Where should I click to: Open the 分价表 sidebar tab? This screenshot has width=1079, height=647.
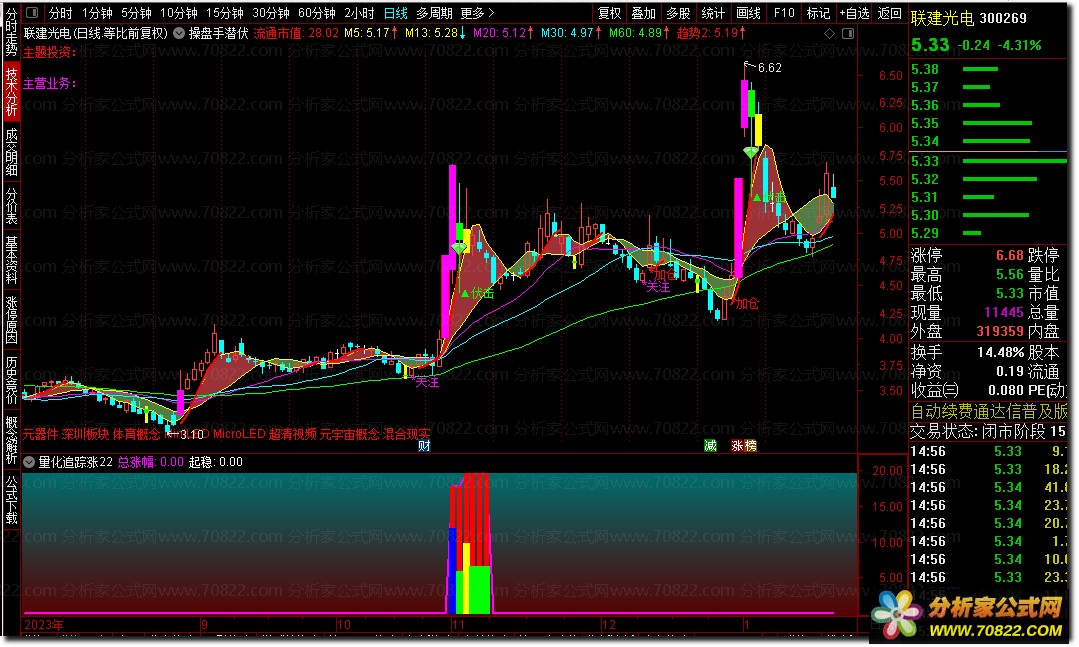(x=11, y=206)
